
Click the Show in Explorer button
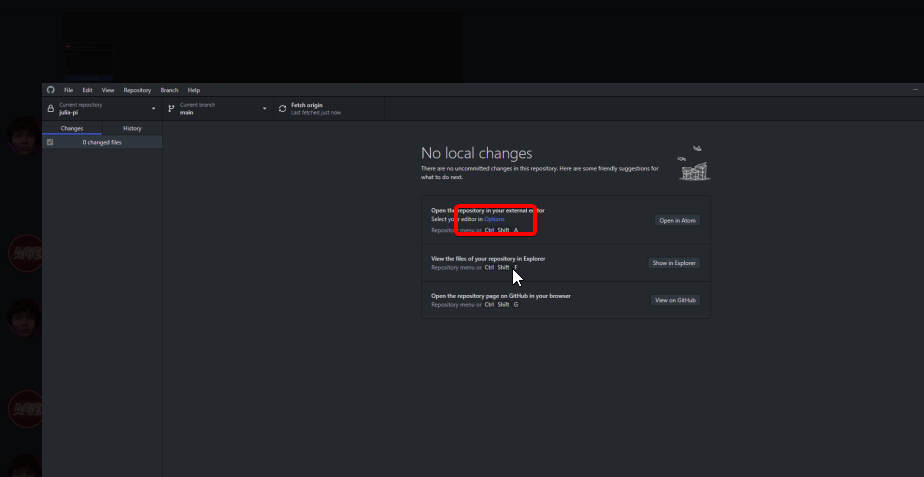pyautogui.click(x=675, y=263)
